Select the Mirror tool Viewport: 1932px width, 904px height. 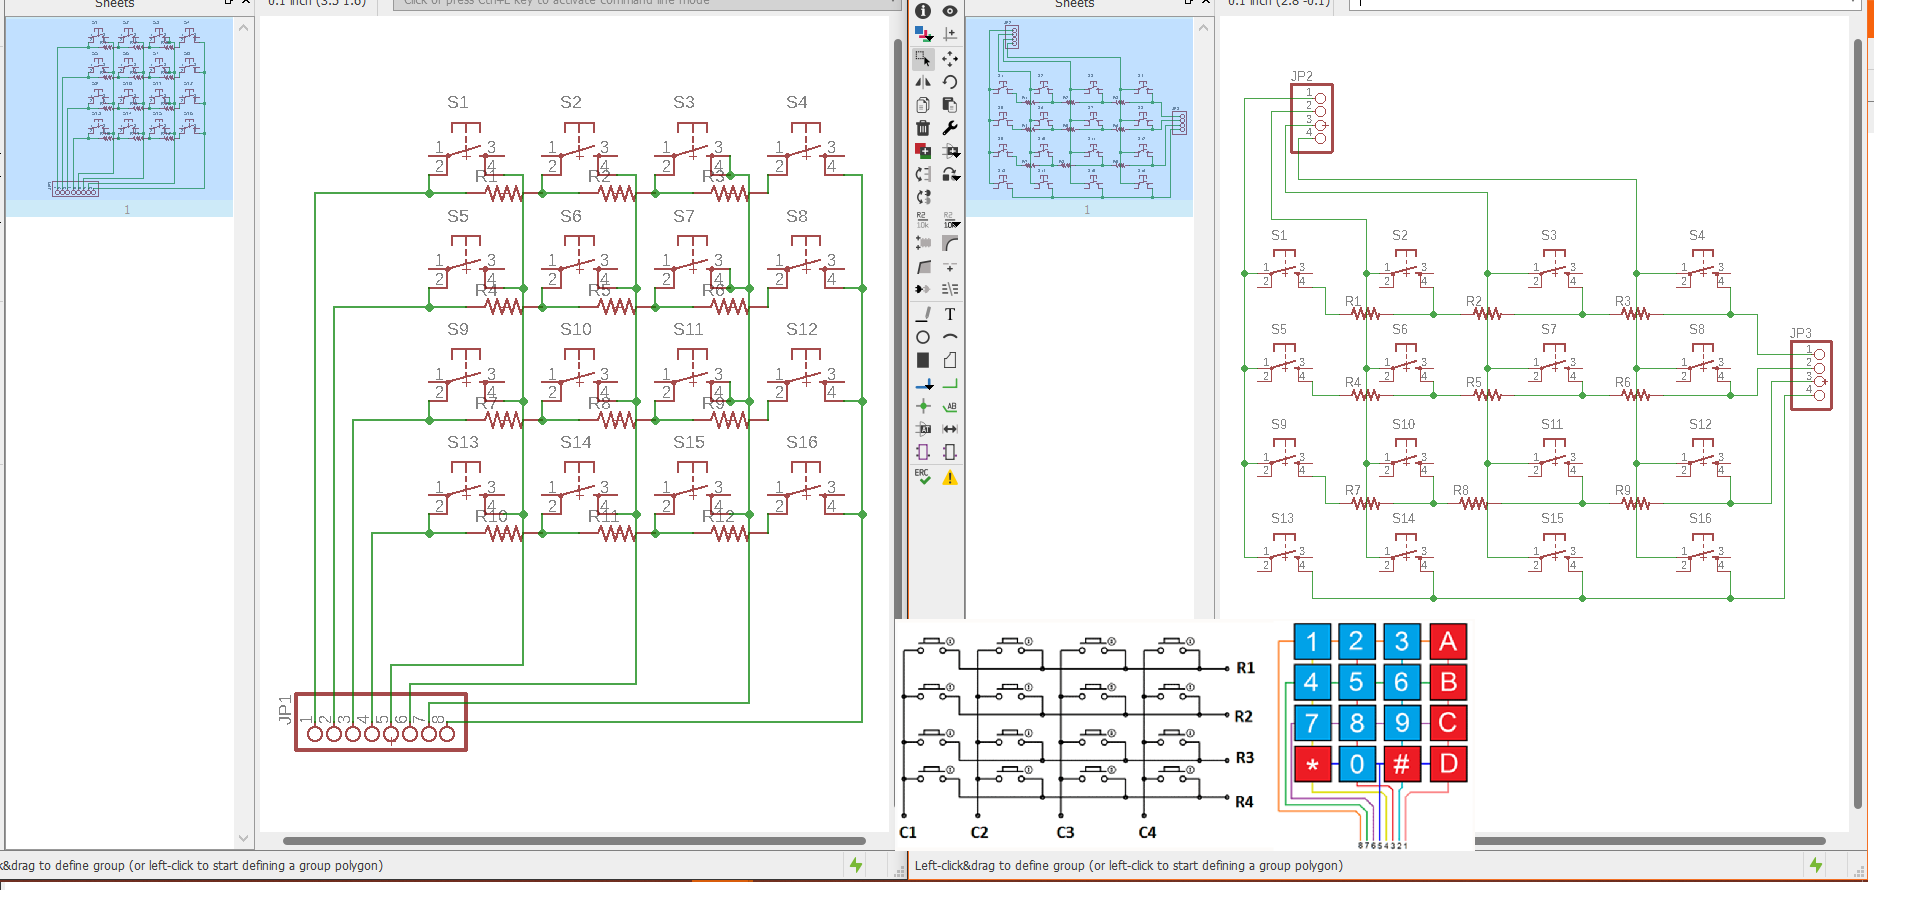(923, 82)
